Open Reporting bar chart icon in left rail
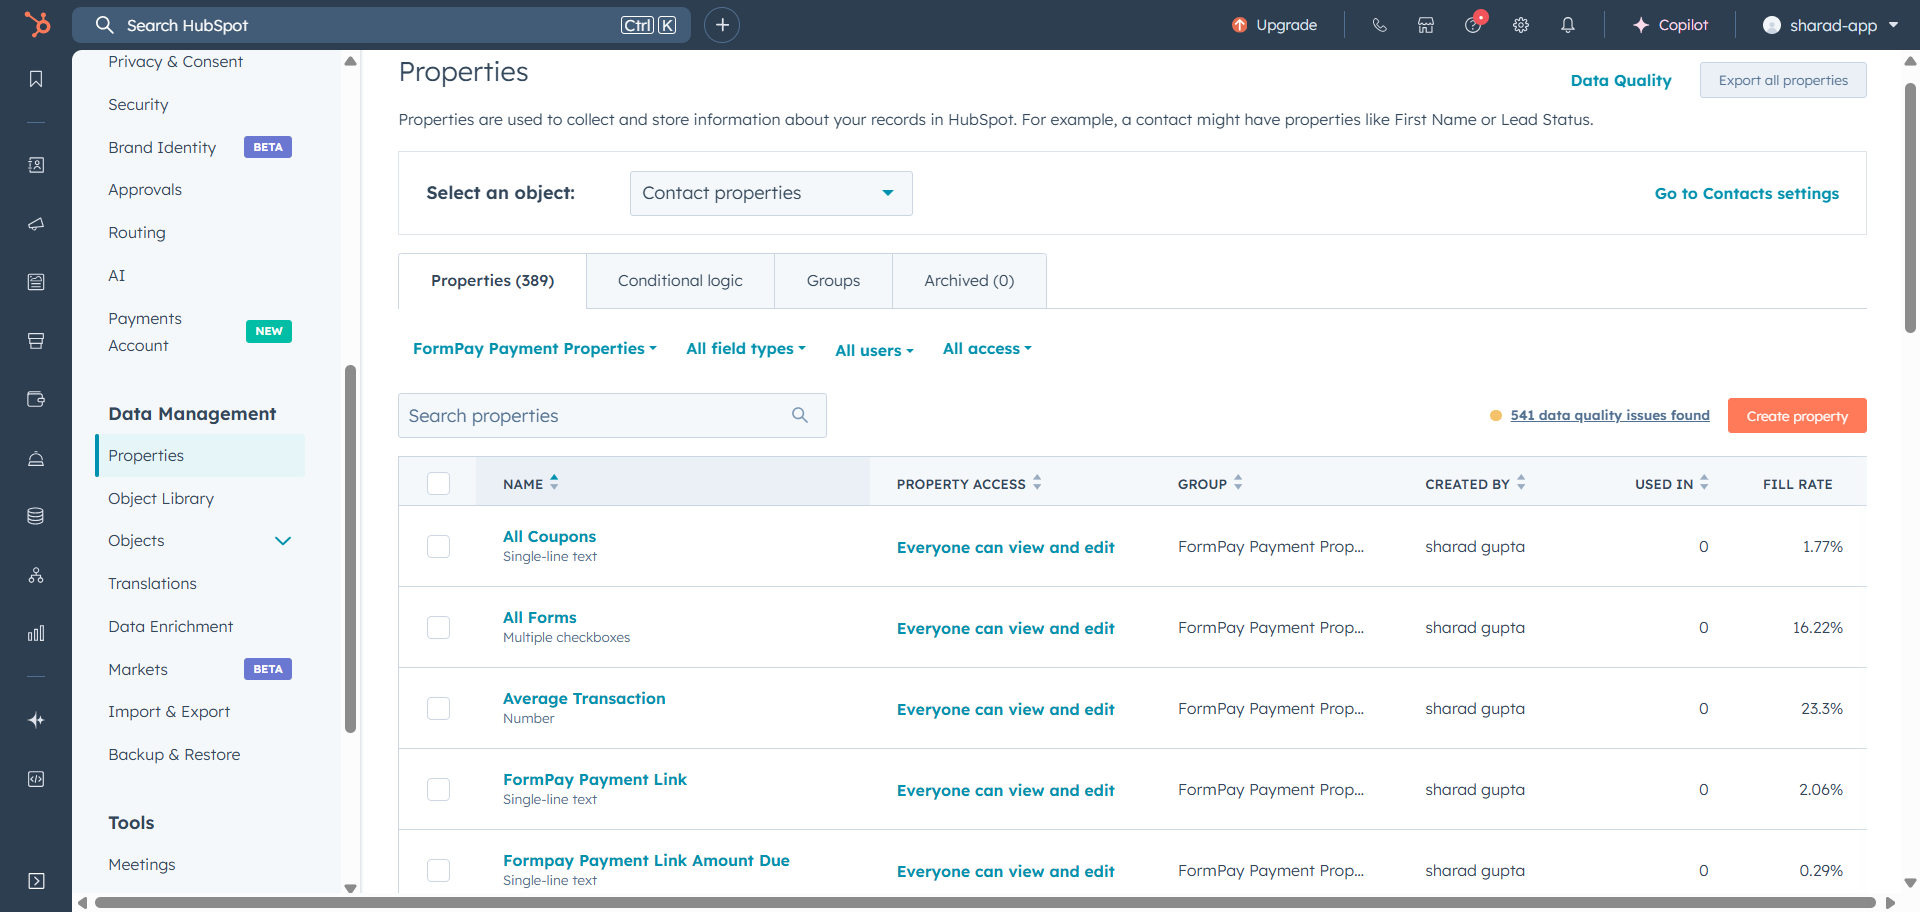The height and width of the screenshot is (912, 1920). pos(36,633)
